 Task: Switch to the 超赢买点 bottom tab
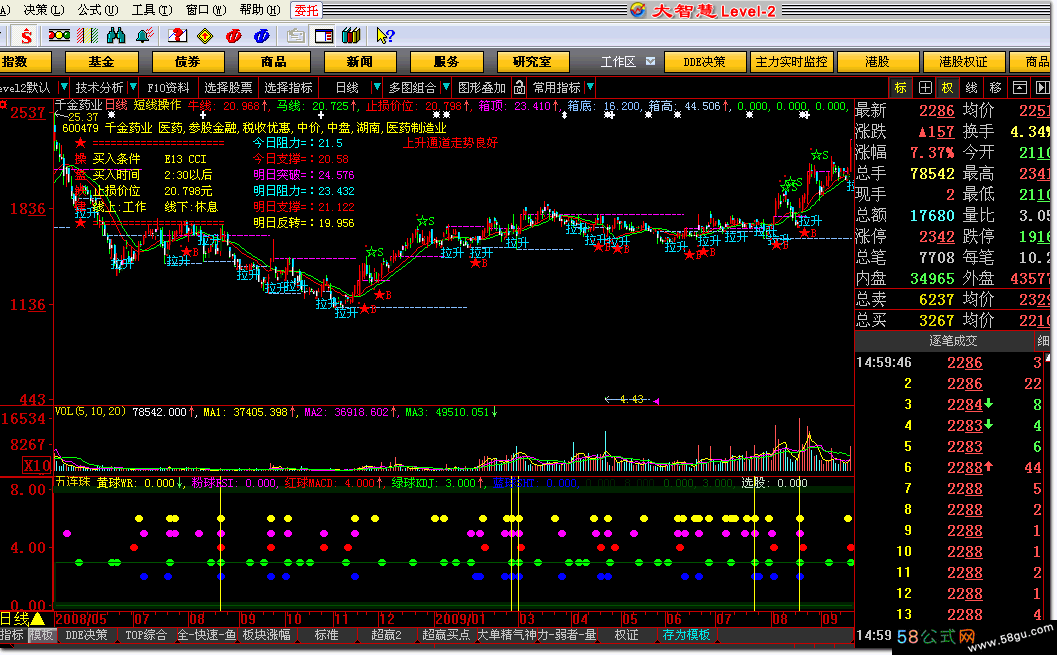point(446,635)
